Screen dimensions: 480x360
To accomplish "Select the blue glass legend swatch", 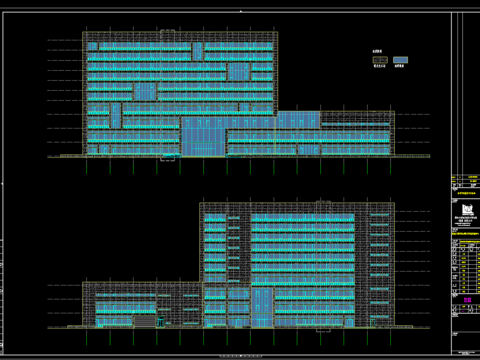I will click(x=400, y=60).
